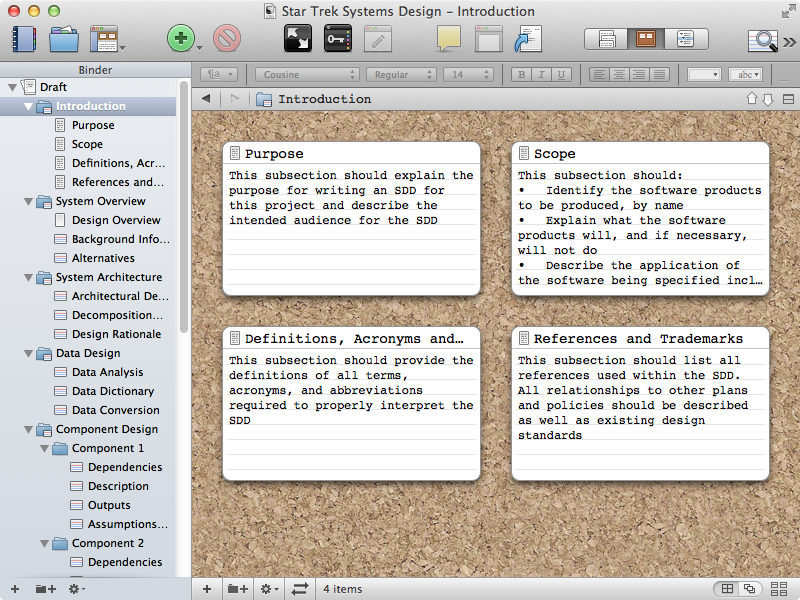Collapse the Draft folder
Screen dimensions: 800x600
click(x=12, y=87)
